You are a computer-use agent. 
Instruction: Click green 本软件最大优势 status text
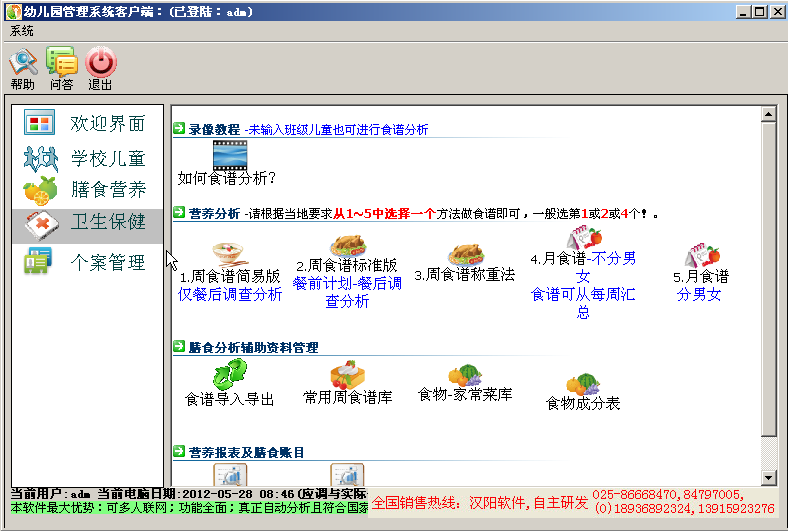click(x=189, y=507)
